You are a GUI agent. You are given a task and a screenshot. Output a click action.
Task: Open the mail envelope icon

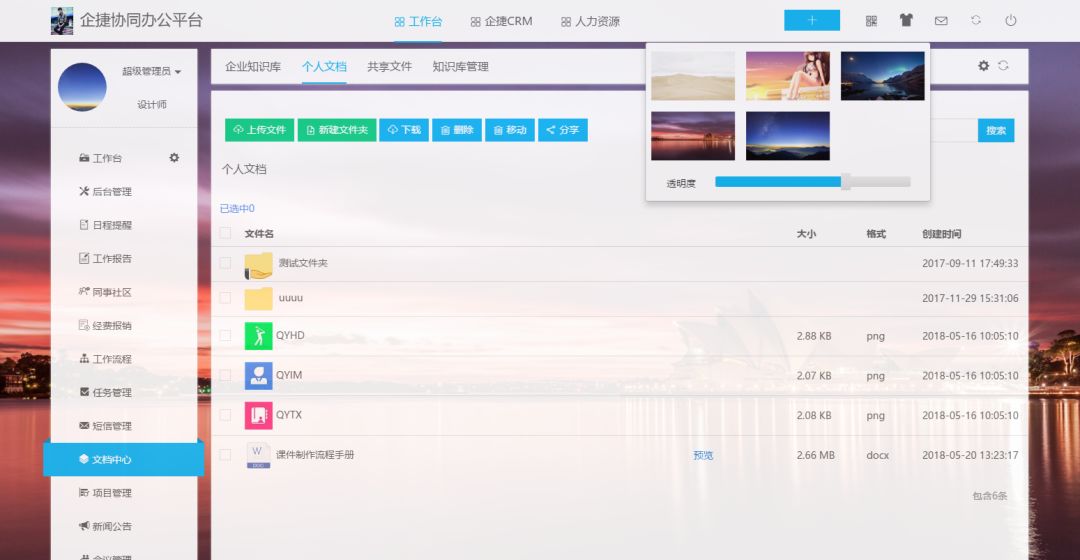pos(941,21)
